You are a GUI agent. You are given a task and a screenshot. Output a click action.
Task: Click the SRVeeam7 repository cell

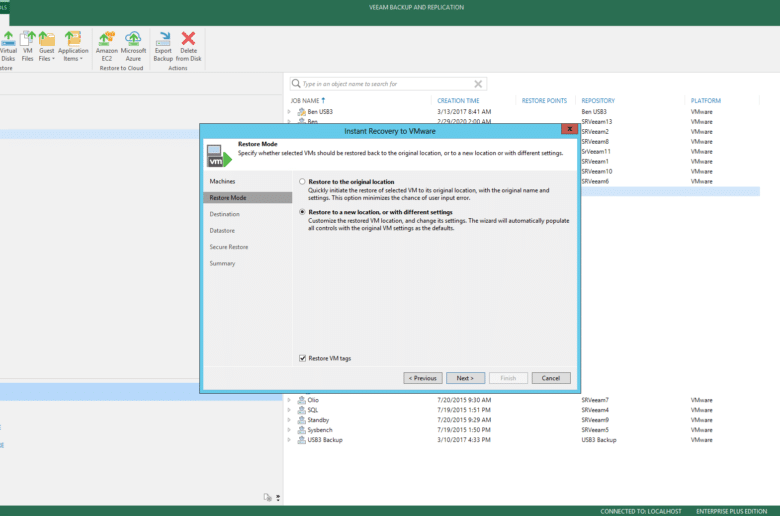point(595,400)
